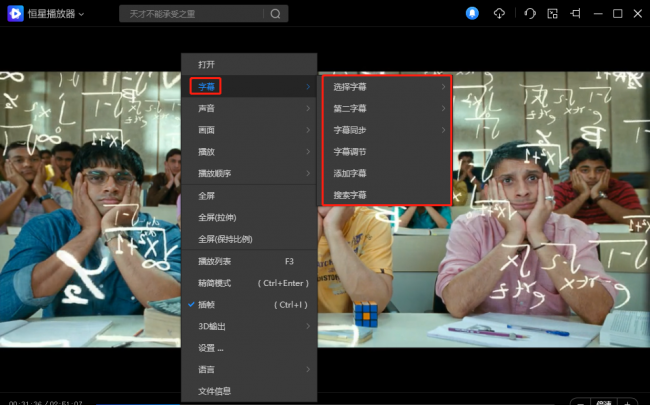Expand the 声音 submenu
Screen dimensions: 650x405
249,108
